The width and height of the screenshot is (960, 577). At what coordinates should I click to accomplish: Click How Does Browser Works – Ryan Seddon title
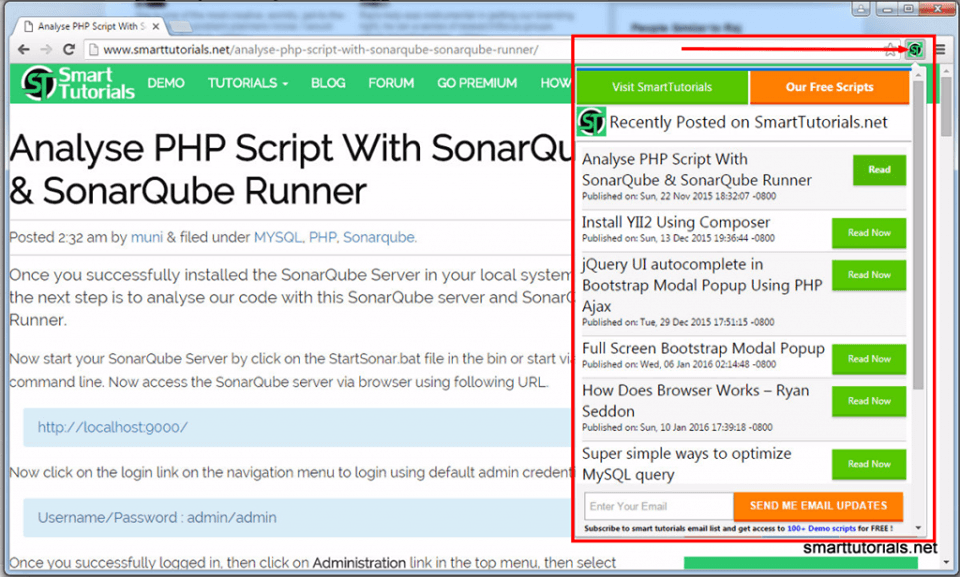(696, 401)
